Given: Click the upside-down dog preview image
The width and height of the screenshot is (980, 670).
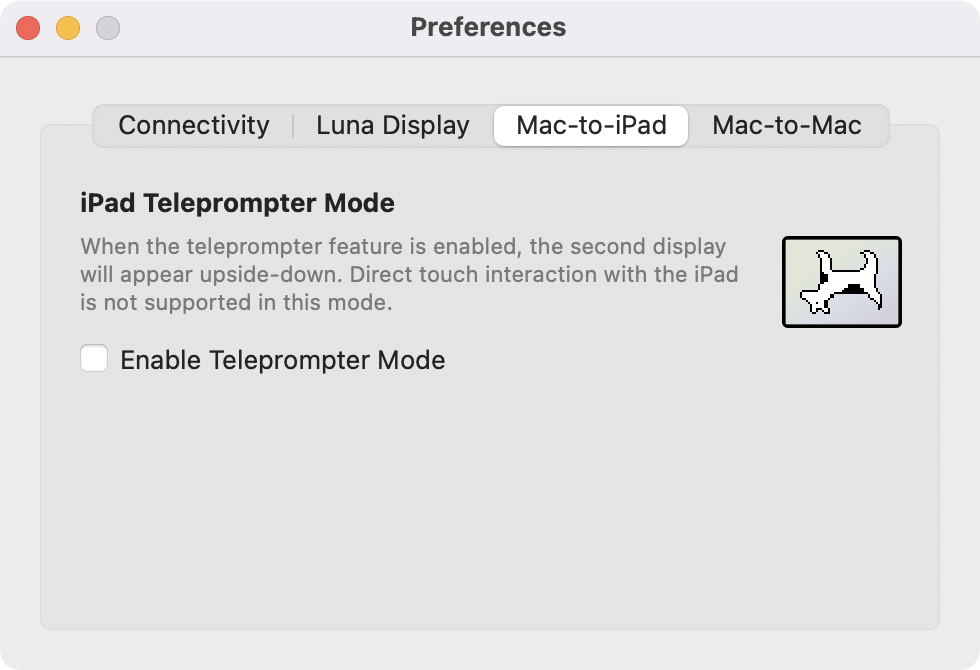Looking at the screenshot, I should tap(841, 282).
